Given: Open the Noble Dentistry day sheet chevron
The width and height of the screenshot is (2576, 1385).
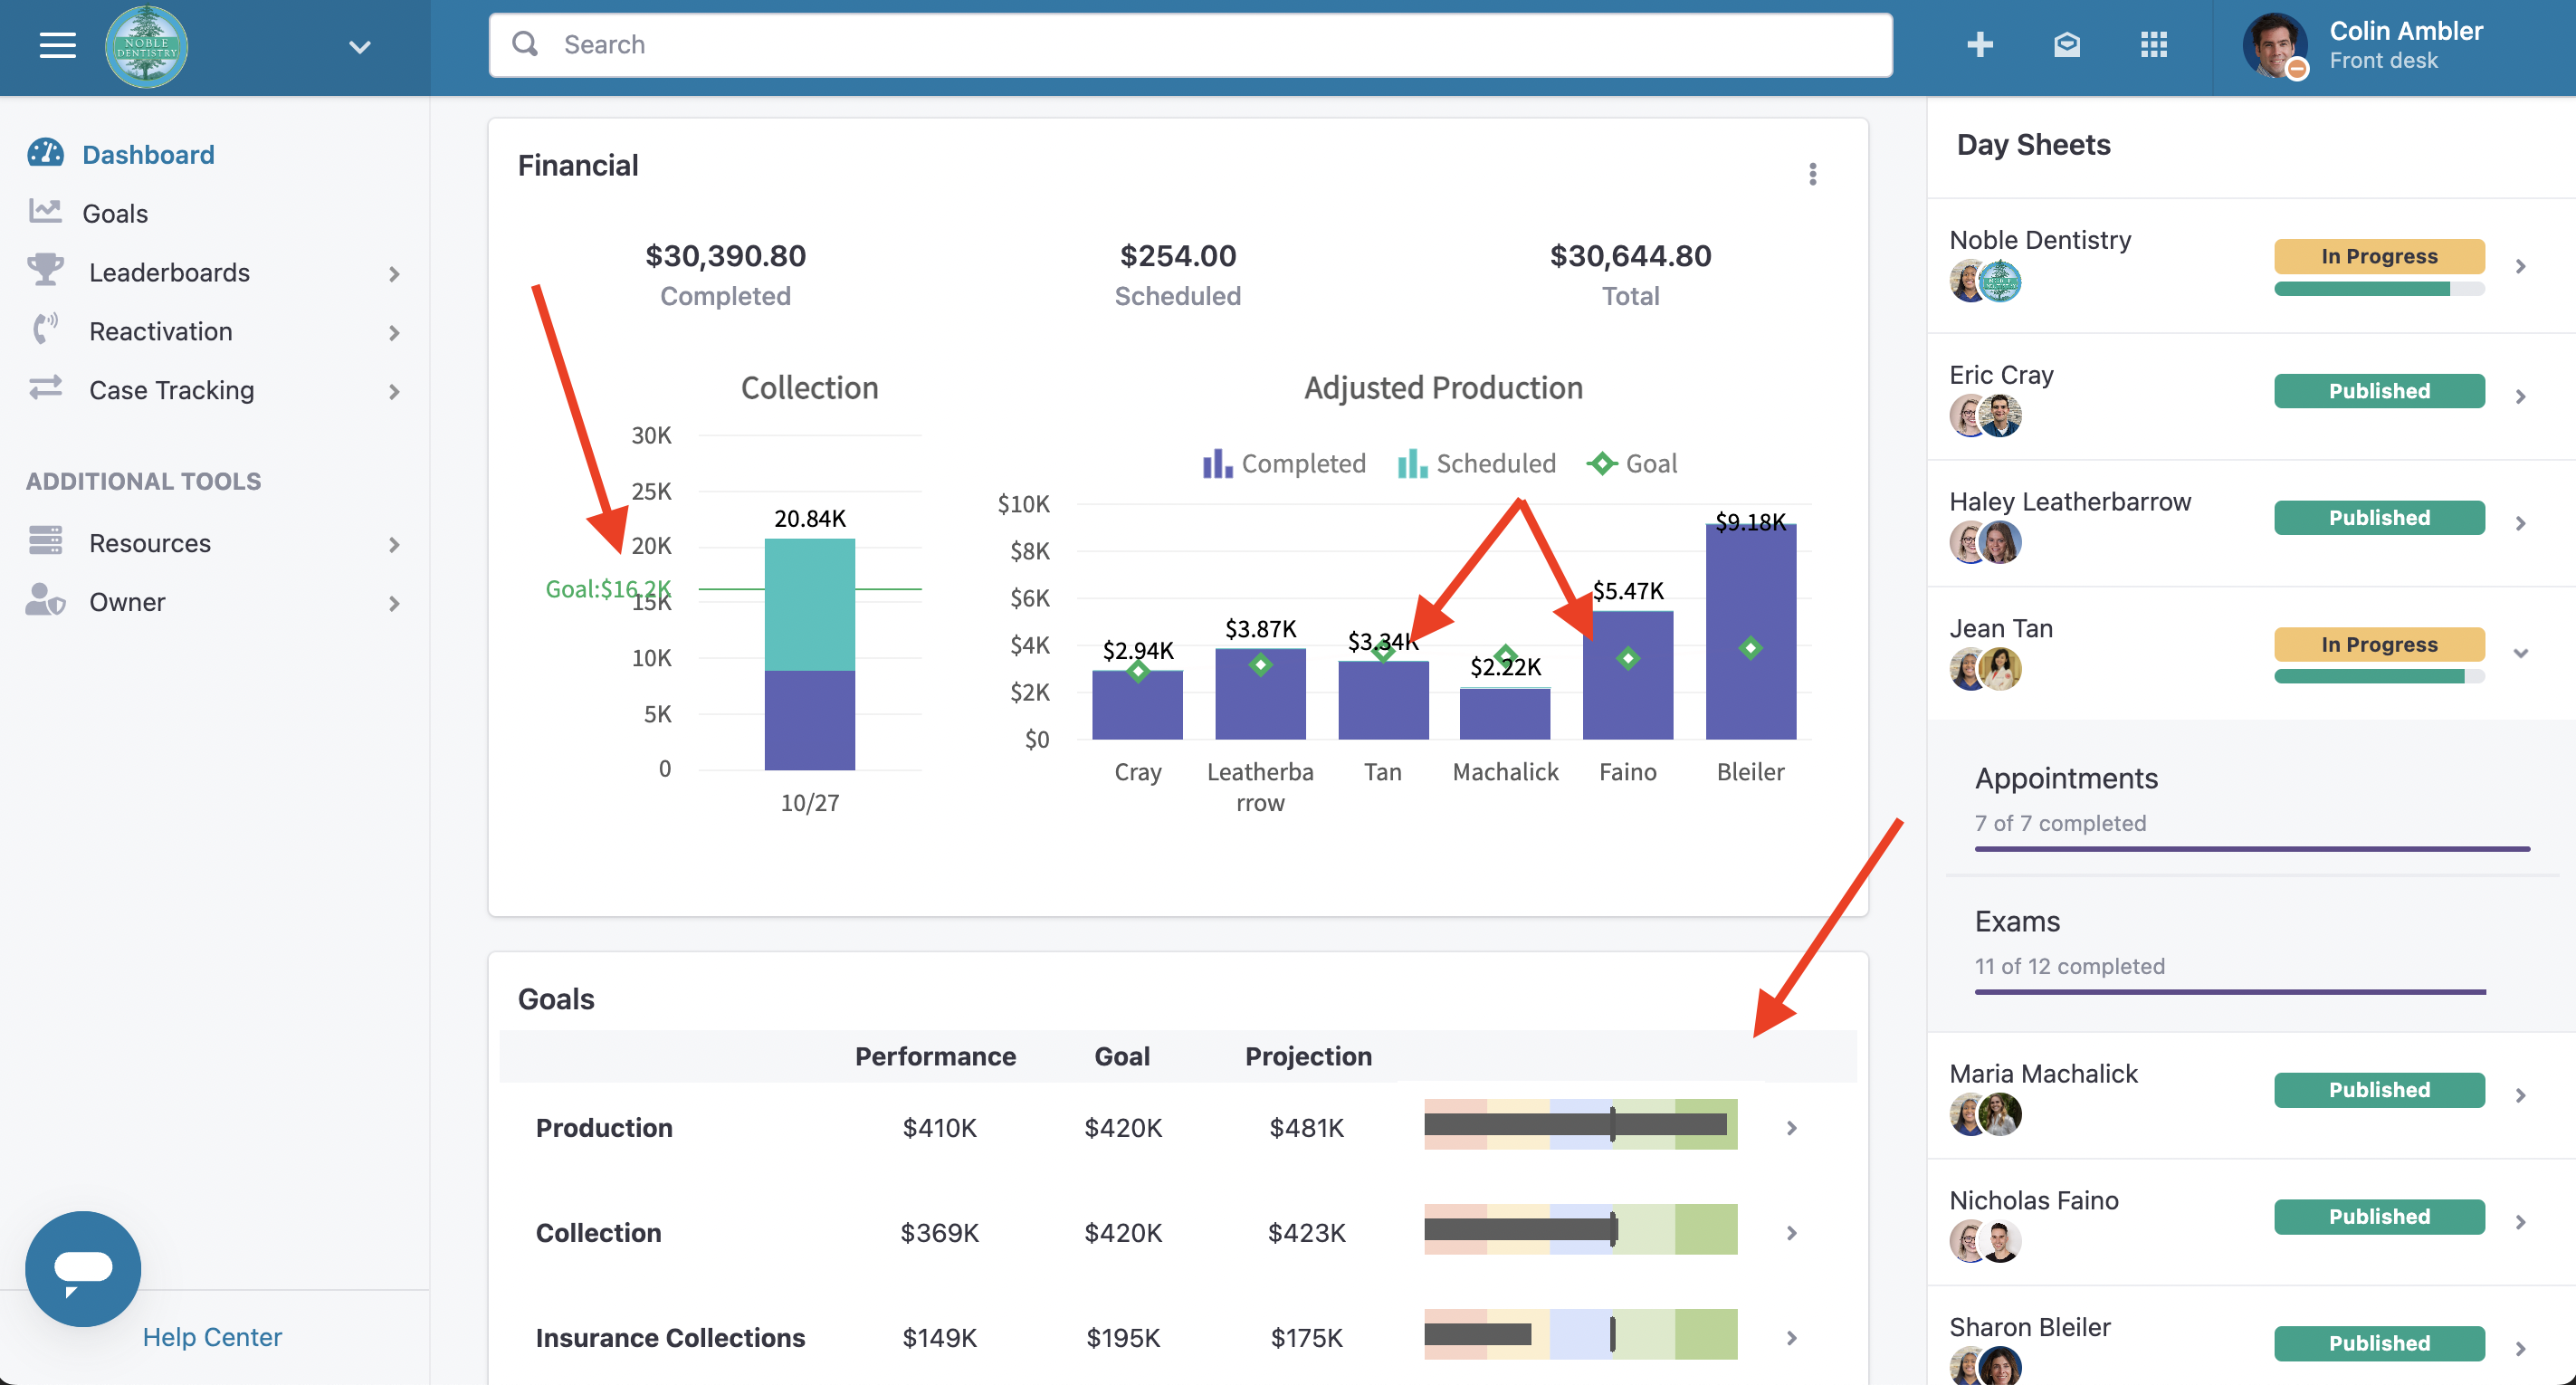Looking at the screenshot, I should coord(2521,266).
